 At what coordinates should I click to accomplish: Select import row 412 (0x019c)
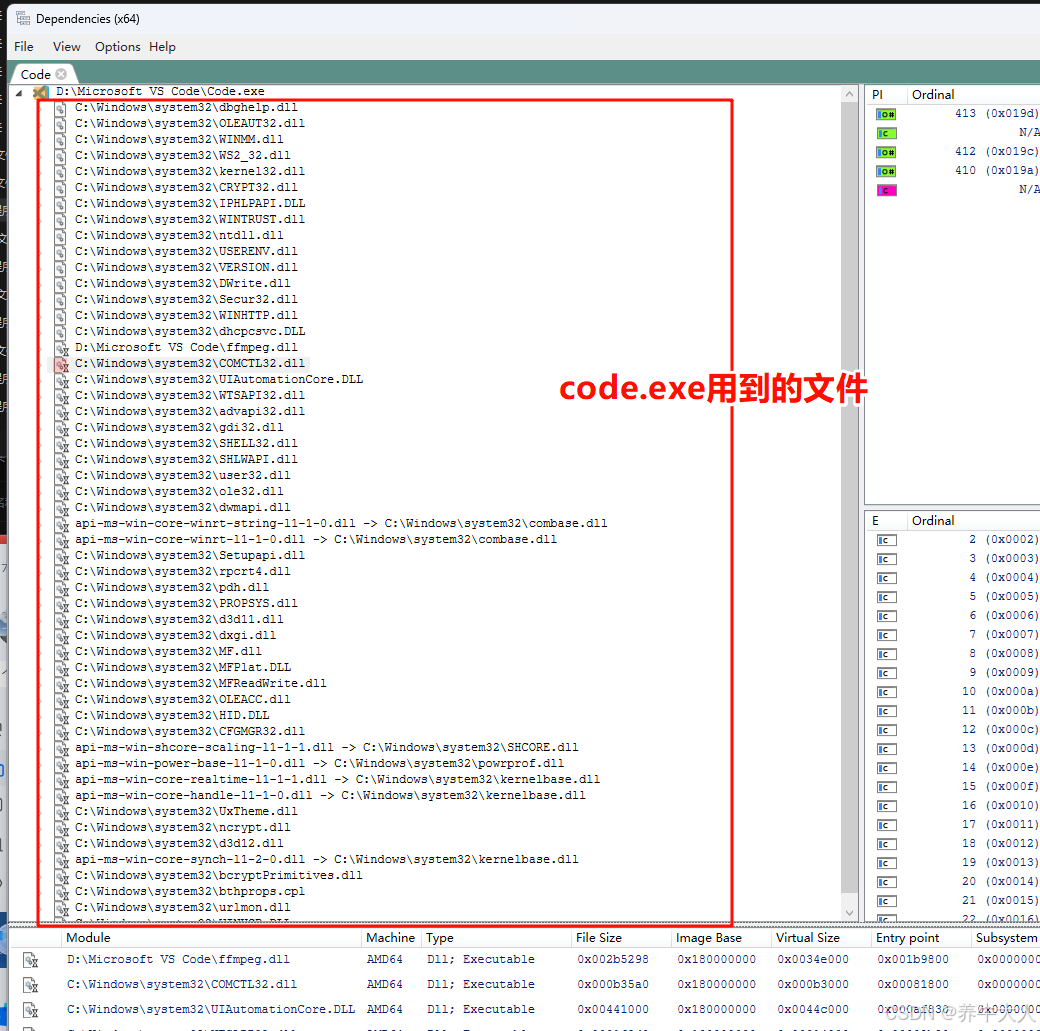(954, 152)
